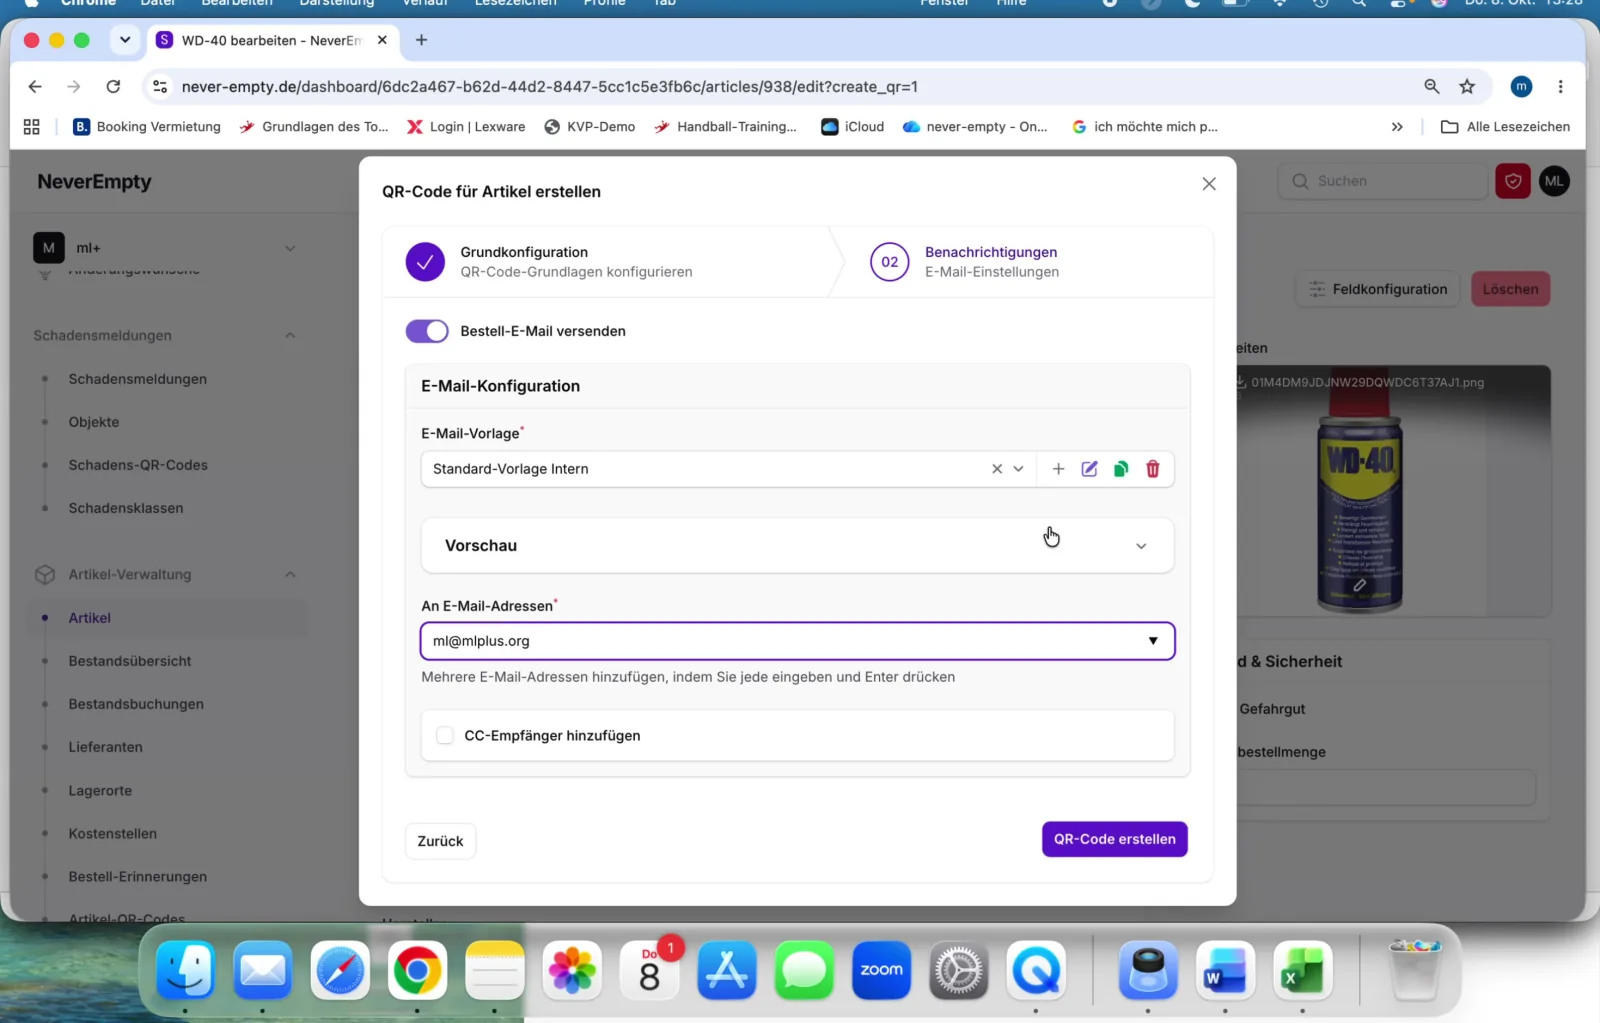This screenshot has height=1023, width=1600.
Task: Open the iCloud bookmark
Action: click(x=852, y=127)
